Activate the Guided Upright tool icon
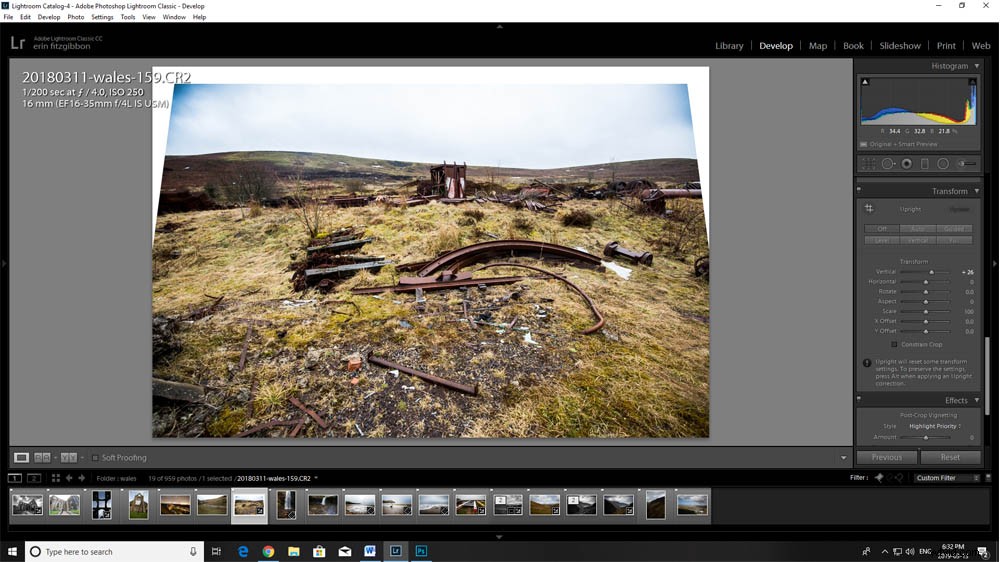The height and width of the screenshot is (562, 1000). click(x=869, y=209)
